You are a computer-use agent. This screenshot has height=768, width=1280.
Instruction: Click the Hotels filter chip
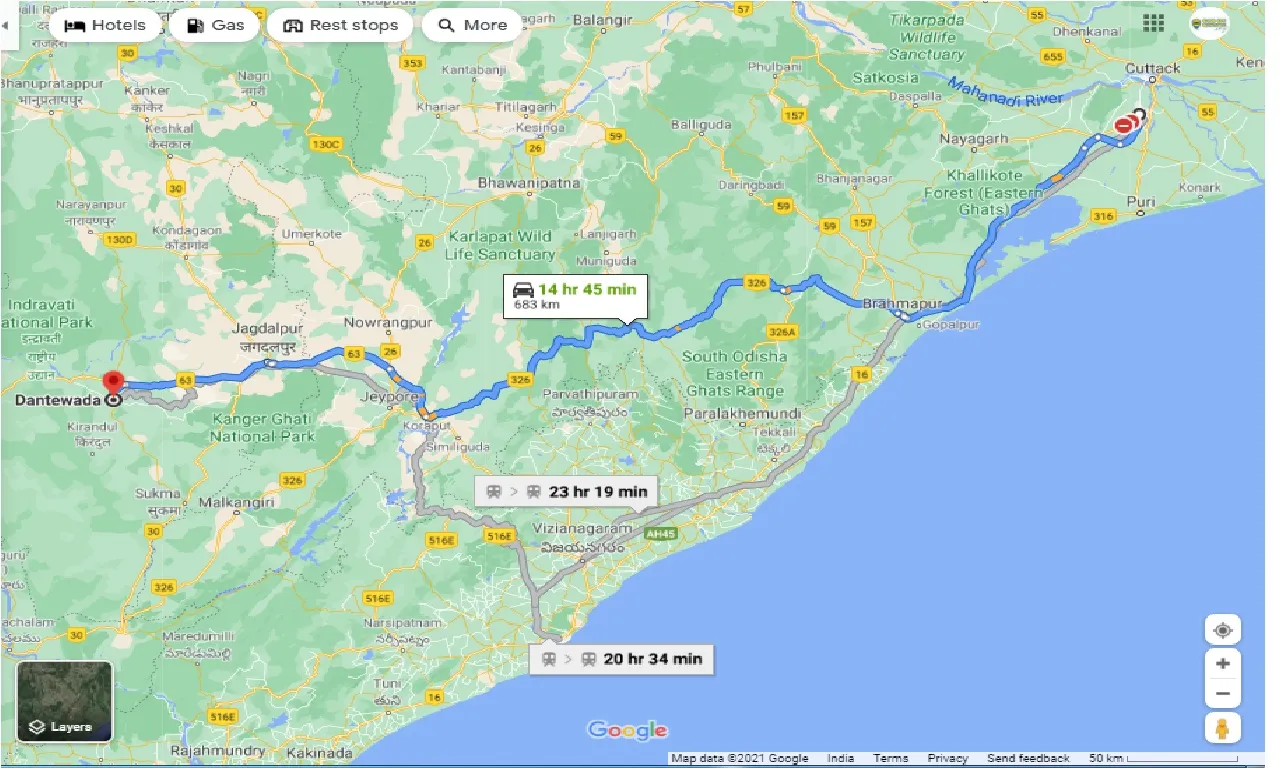tap(104, 26)
